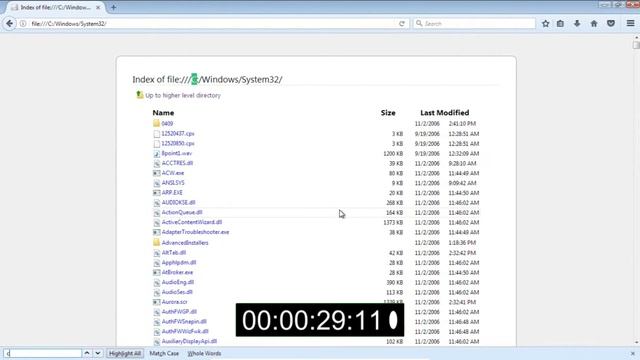Open AuxiliaryDisplayApi.dll link
Image resolution: width=640 pixels, height=360 pixels.
tap(189, 341)
